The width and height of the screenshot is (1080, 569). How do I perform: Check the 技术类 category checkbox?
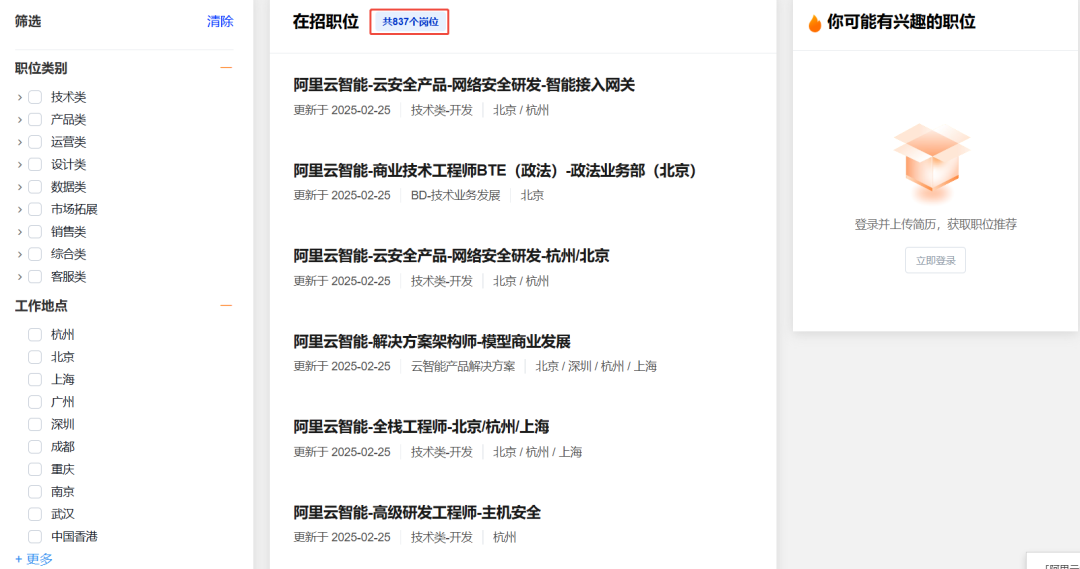pyautogui.click(x=35, y=97)
